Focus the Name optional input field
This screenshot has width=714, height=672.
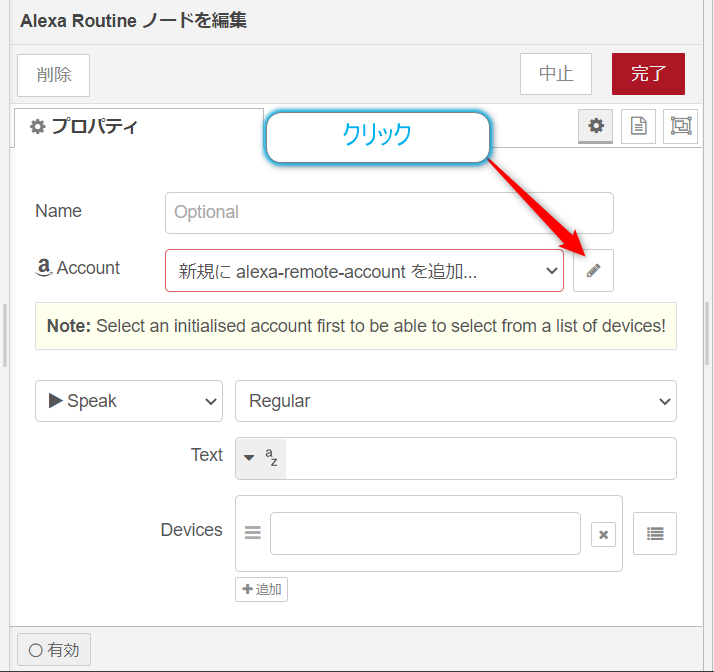(389, 213)
